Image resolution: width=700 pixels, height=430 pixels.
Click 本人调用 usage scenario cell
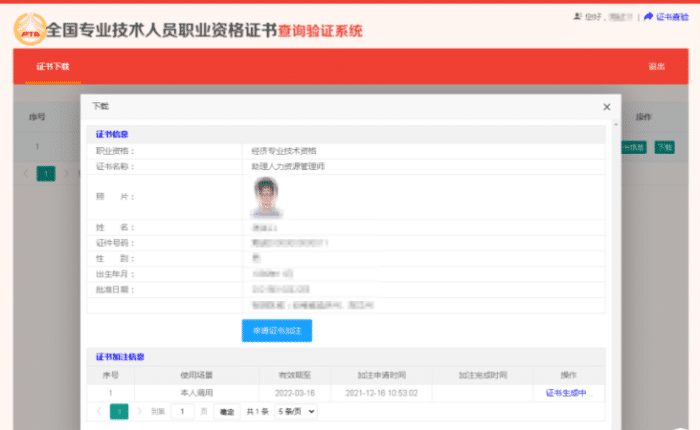pos(196,393)
